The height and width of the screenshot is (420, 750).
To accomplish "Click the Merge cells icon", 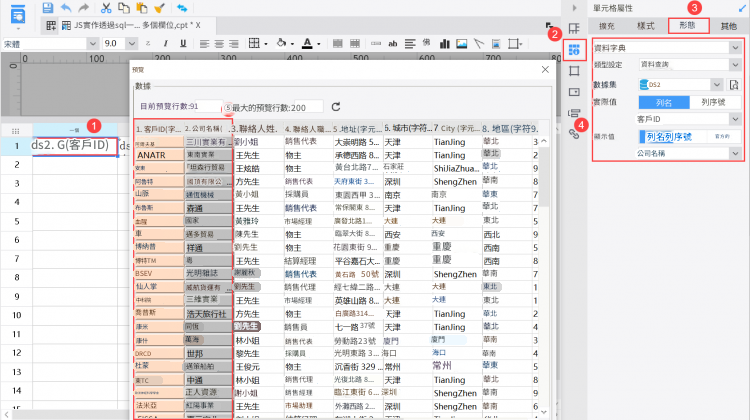I will click(x=337, y=44).
